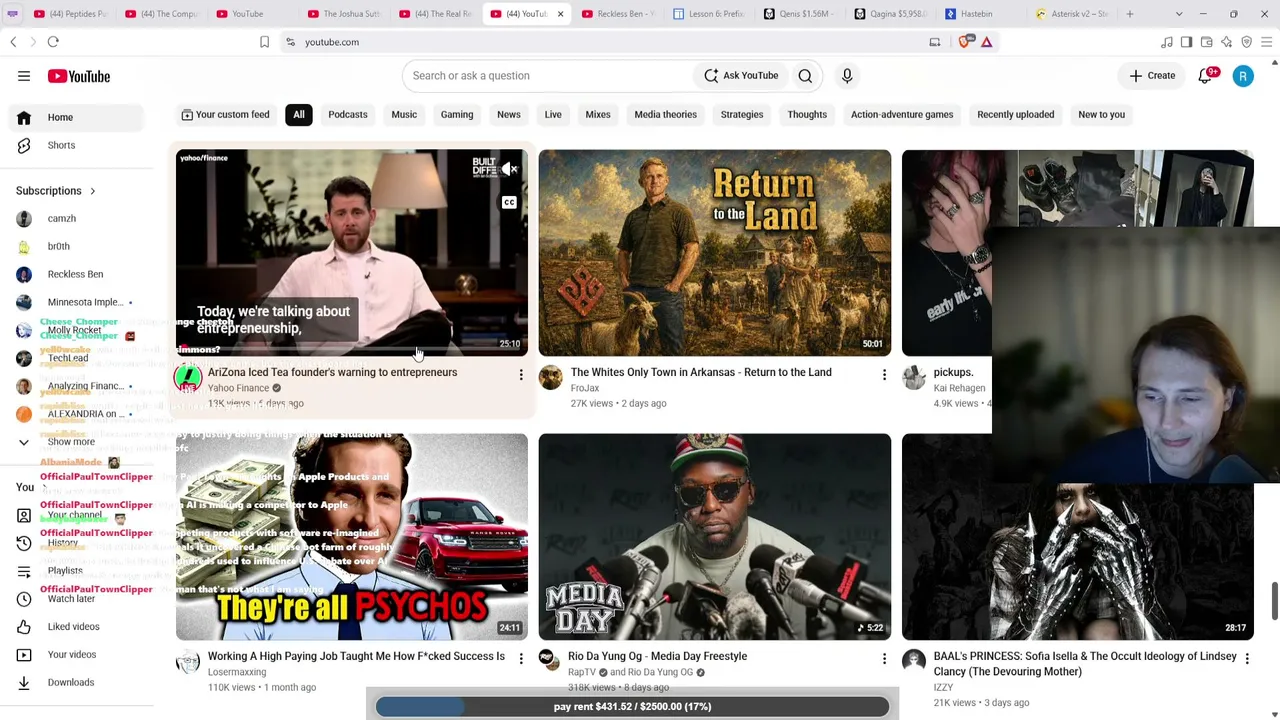This screenshot has width=1280, height=720.
Task: Open the Brave wallet icon in toolbar
Action: pos(1206,42)
